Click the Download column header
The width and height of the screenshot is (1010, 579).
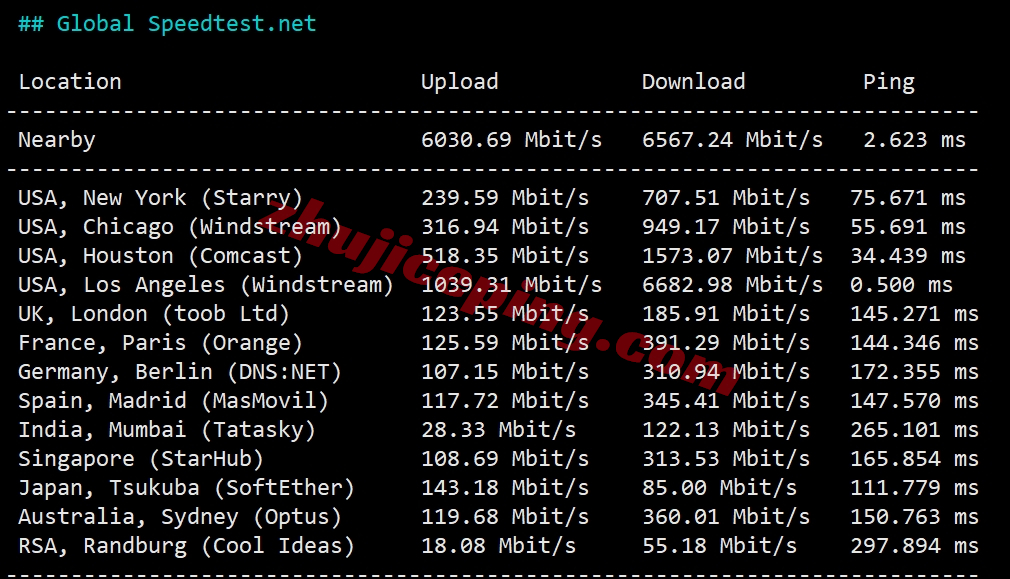coord(693,82)
